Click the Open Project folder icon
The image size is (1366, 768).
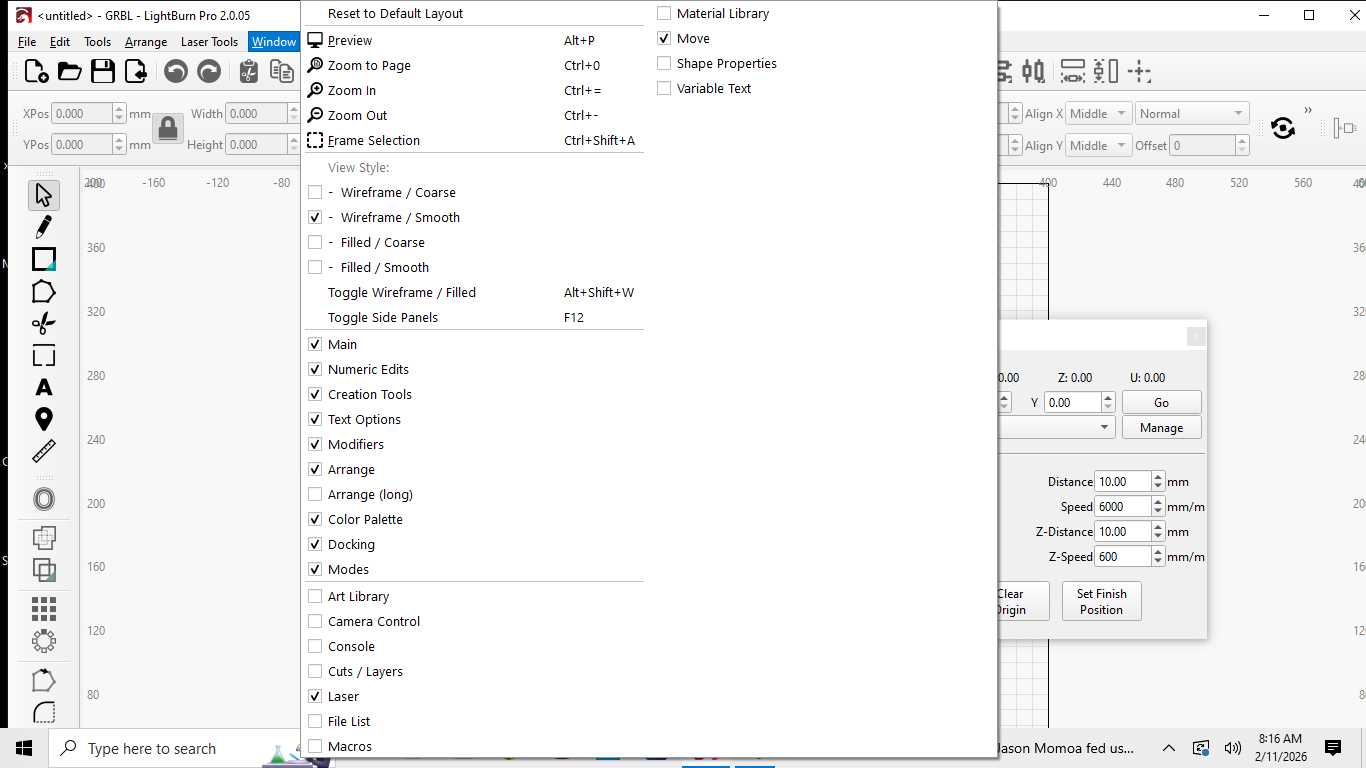(x=69, y=71)
